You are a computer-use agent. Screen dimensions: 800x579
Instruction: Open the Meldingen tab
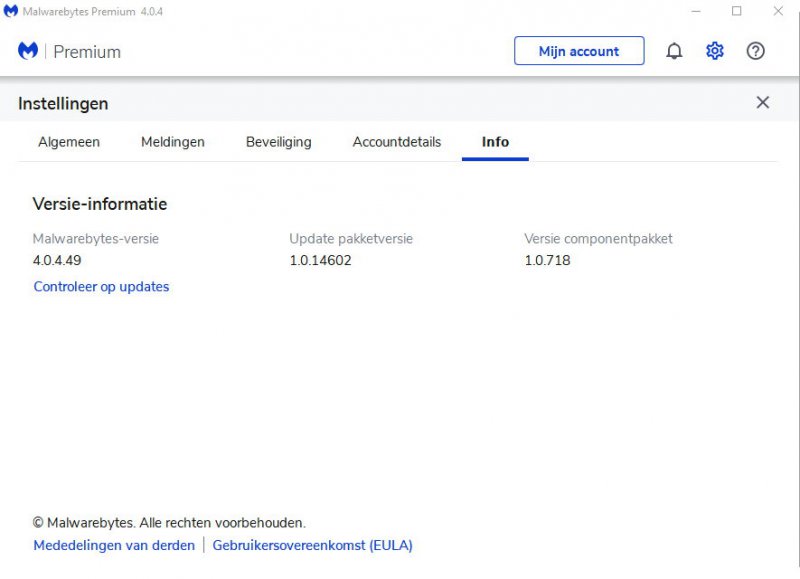(x=173, y=142)
